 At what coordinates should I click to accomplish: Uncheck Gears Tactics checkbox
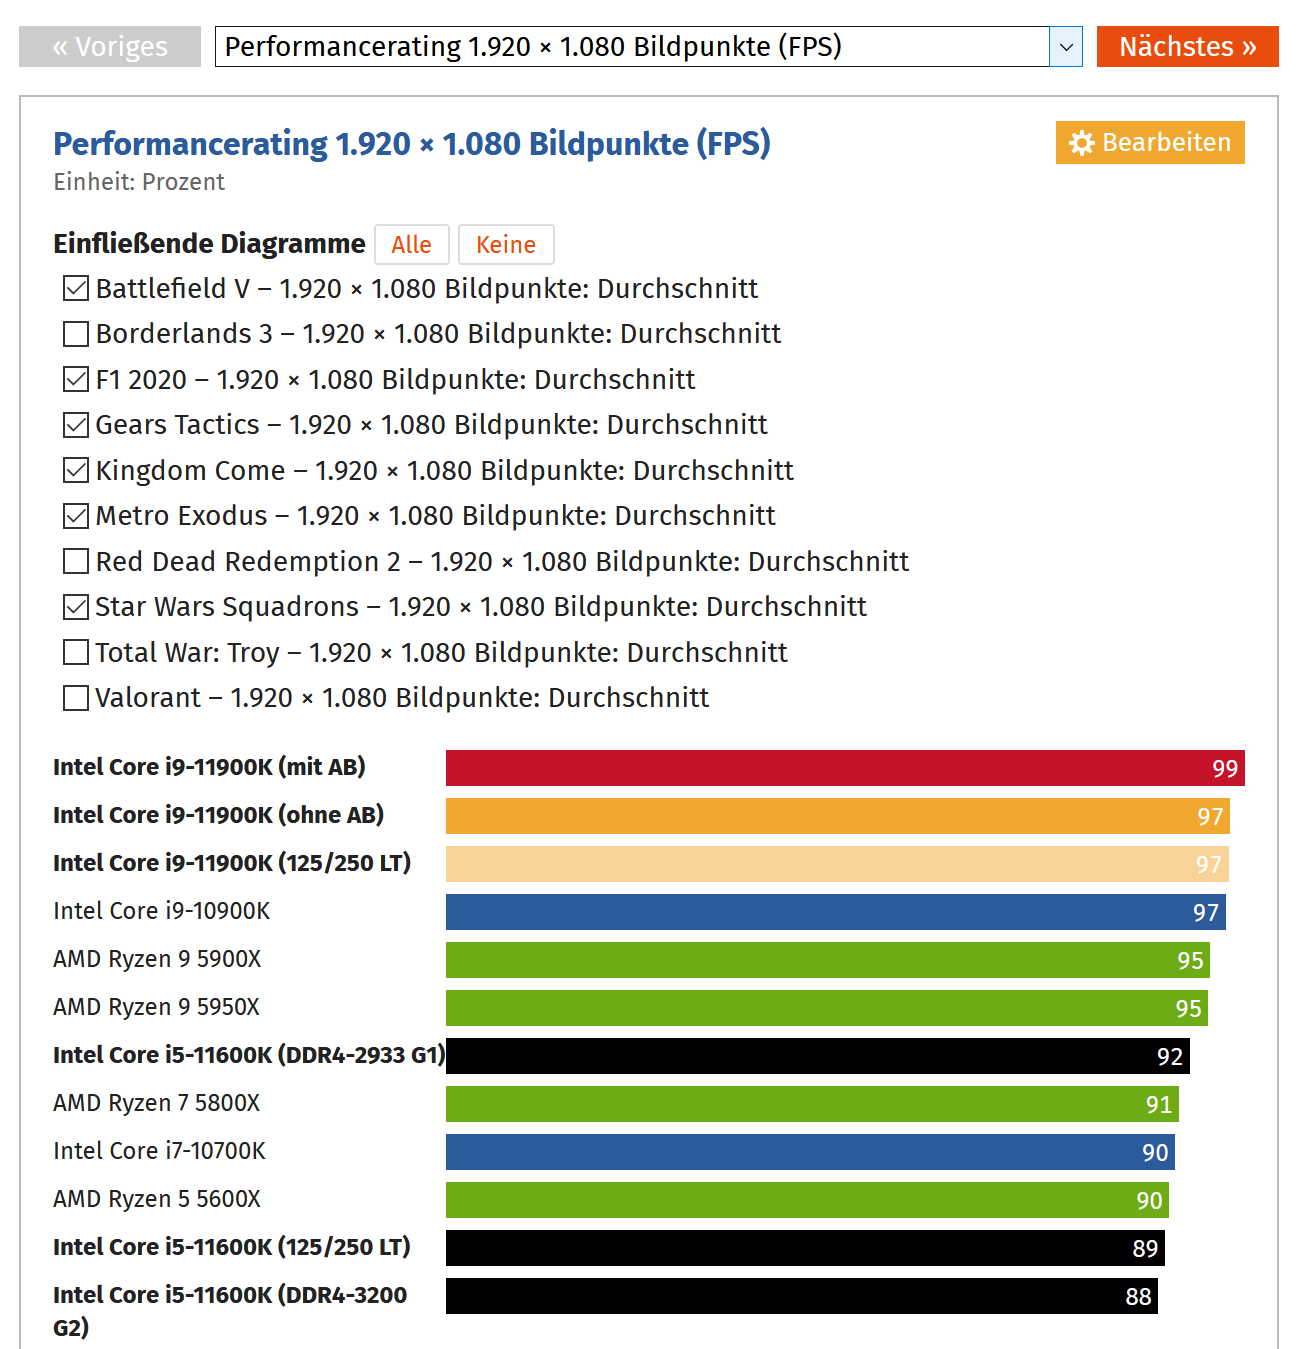pos(76,425)
